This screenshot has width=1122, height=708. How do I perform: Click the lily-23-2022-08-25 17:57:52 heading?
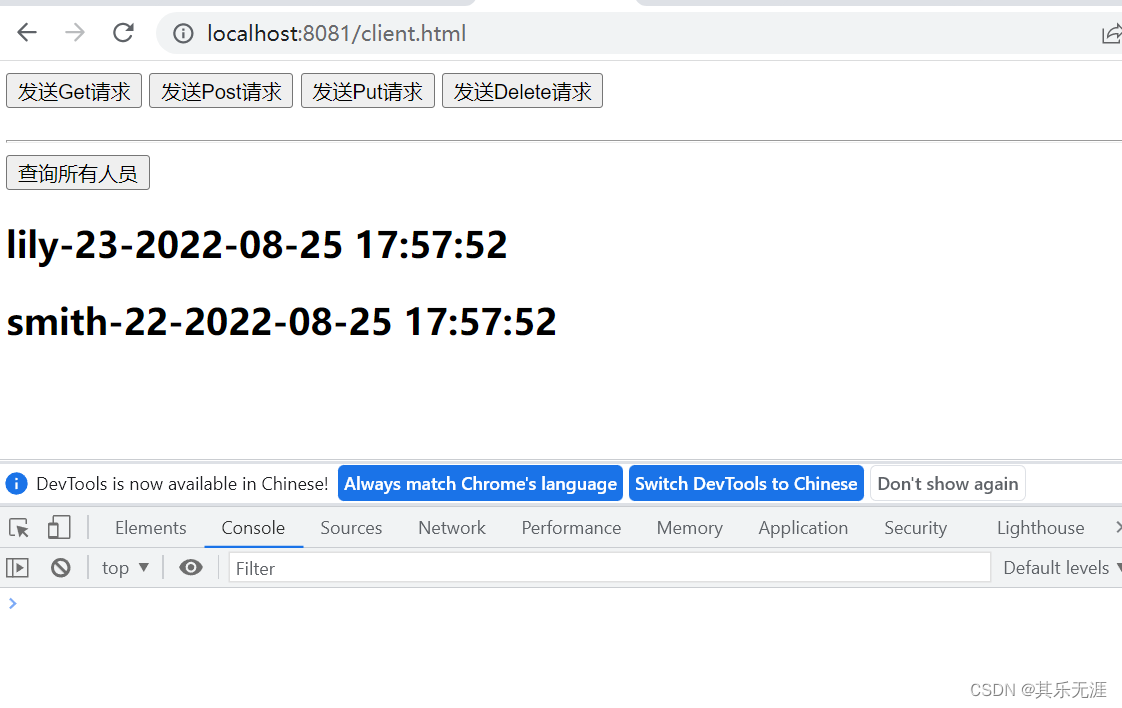[x=257, y=245]
